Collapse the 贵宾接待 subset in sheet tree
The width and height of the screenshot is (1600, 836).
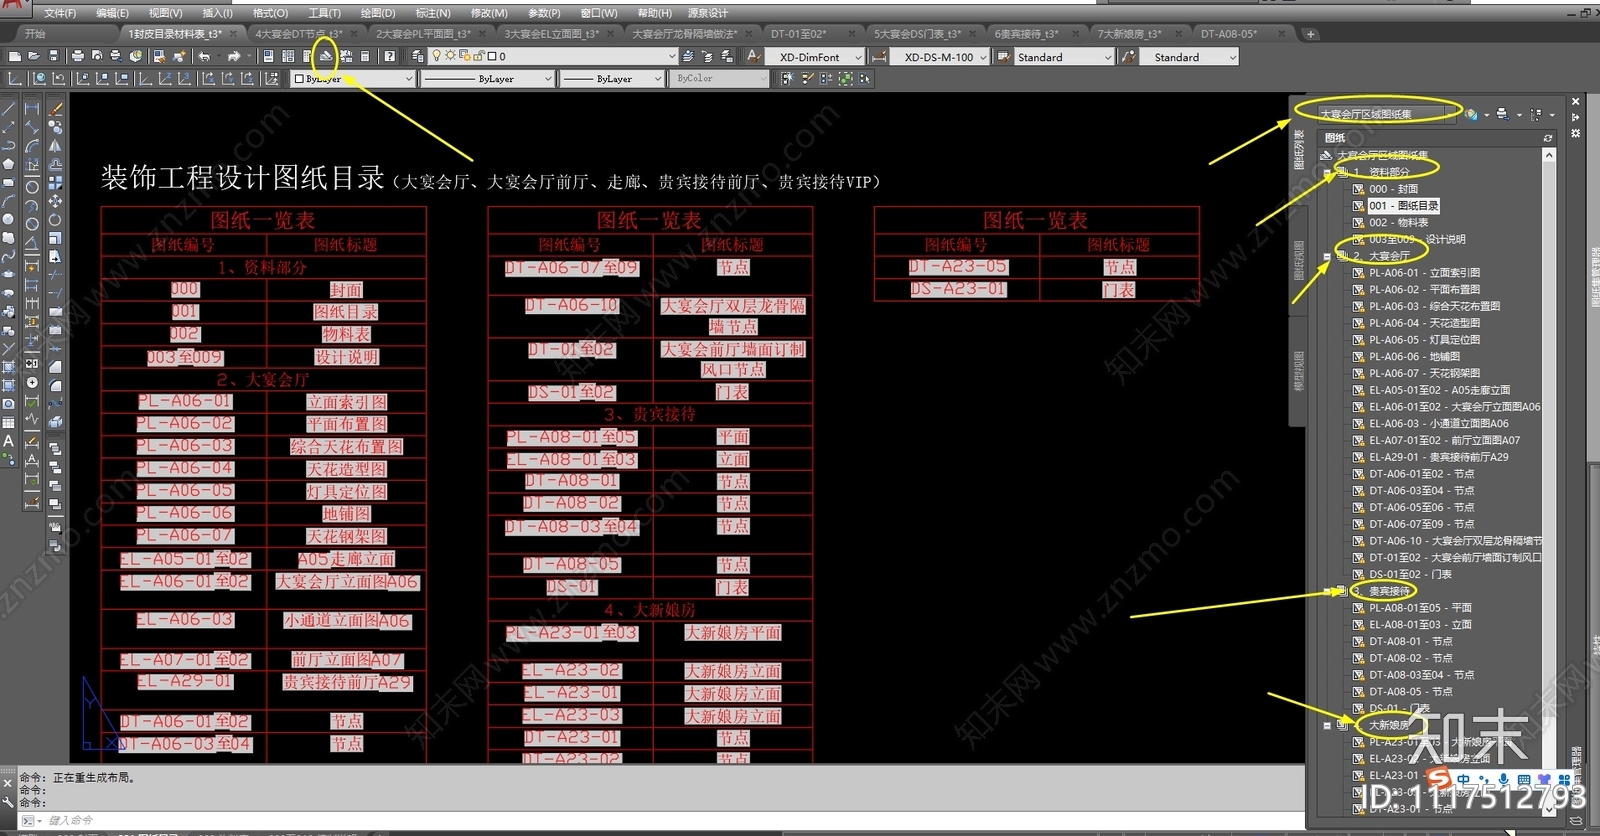[1328, 591]
